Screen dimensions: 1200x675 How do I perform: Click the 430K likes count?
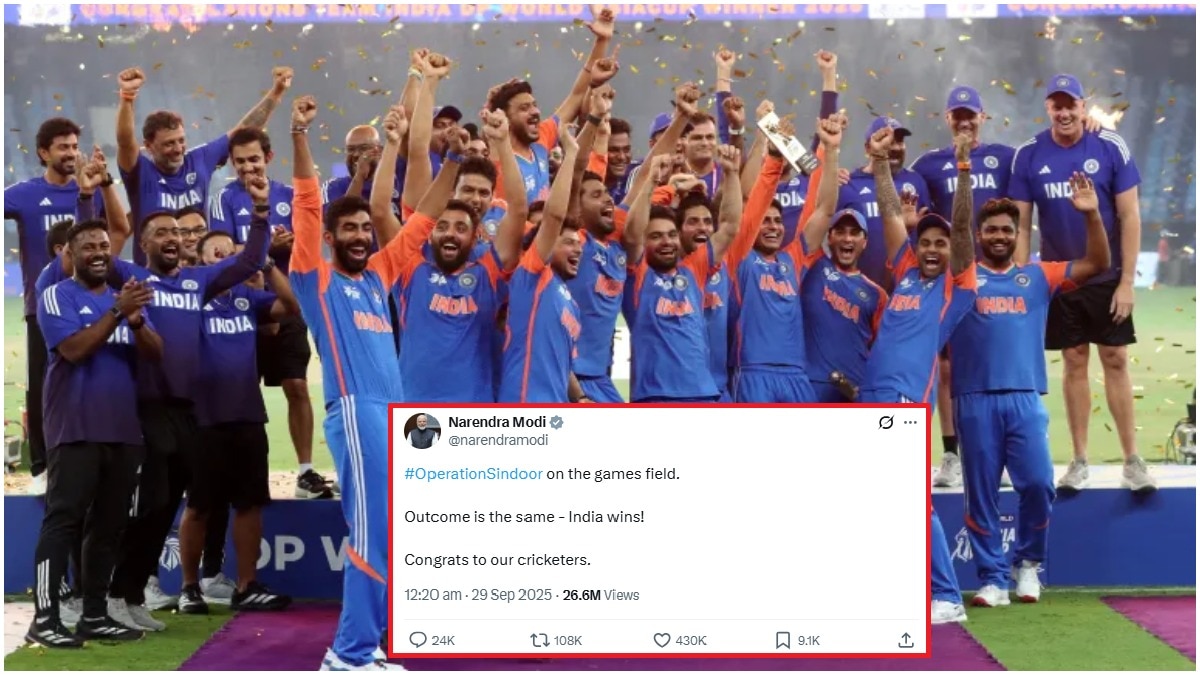[691, 640]
